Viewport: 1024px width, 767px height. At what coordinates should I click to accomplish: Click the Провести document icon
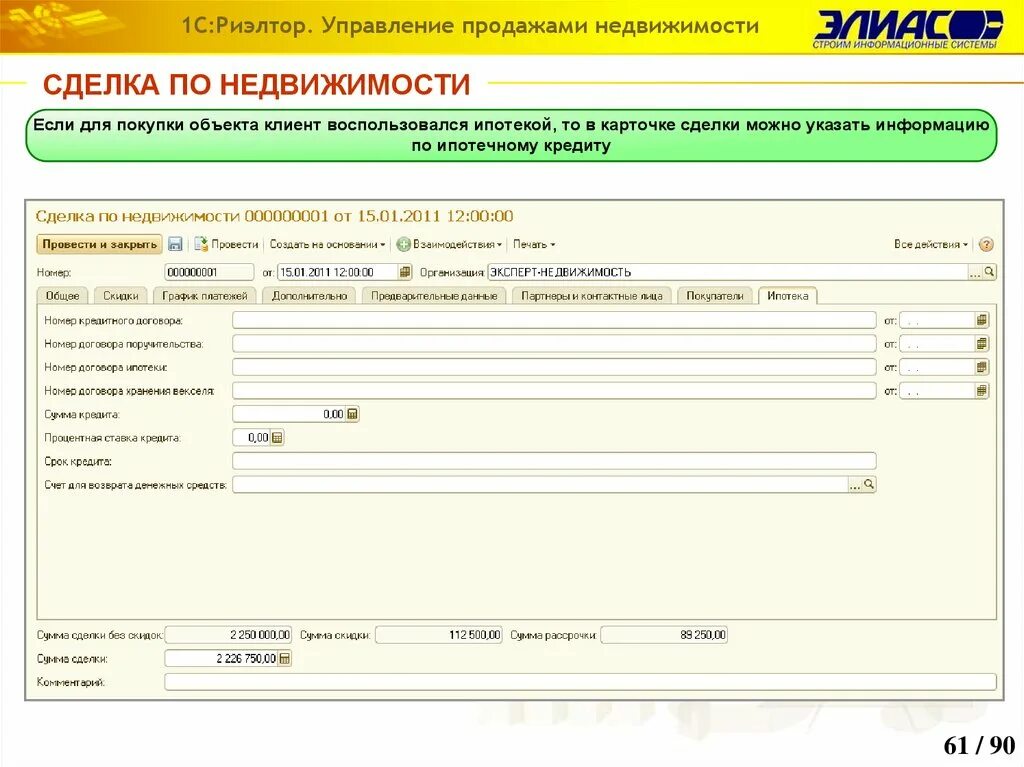tap(201, 244)
